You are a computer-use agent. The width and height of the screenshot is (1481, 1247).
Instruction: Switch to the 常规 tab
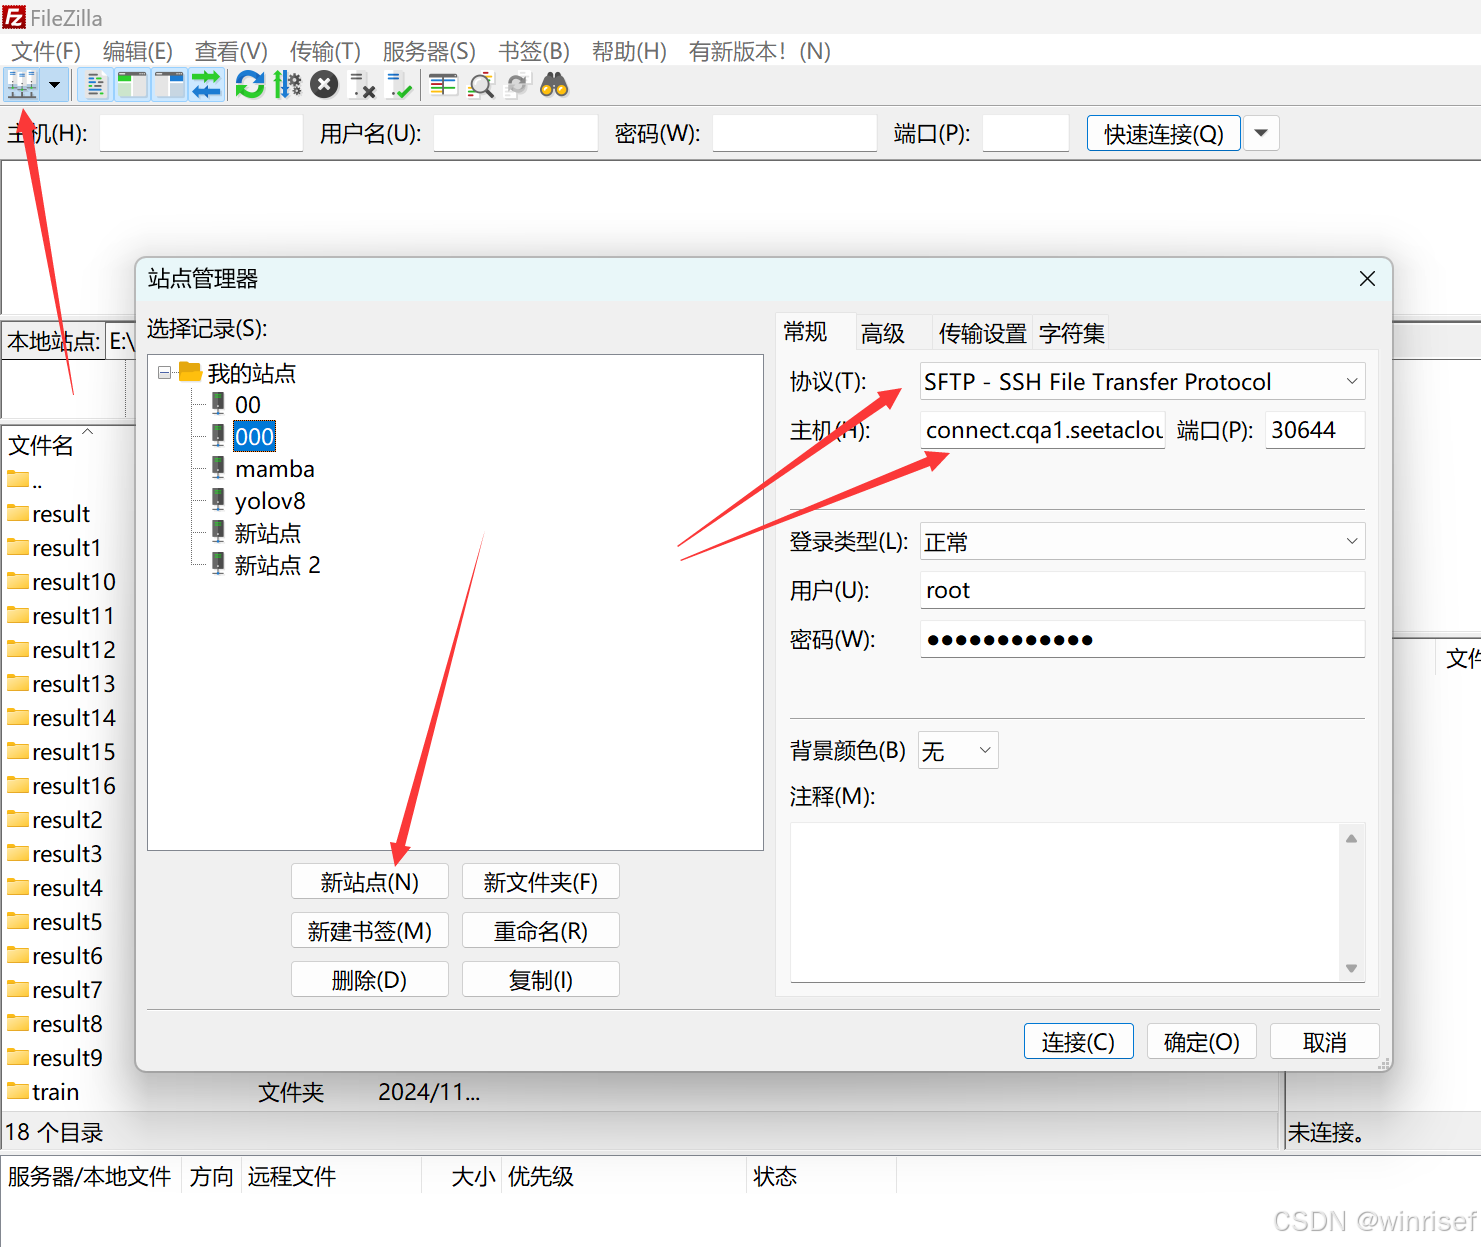[x=805, y=332]
